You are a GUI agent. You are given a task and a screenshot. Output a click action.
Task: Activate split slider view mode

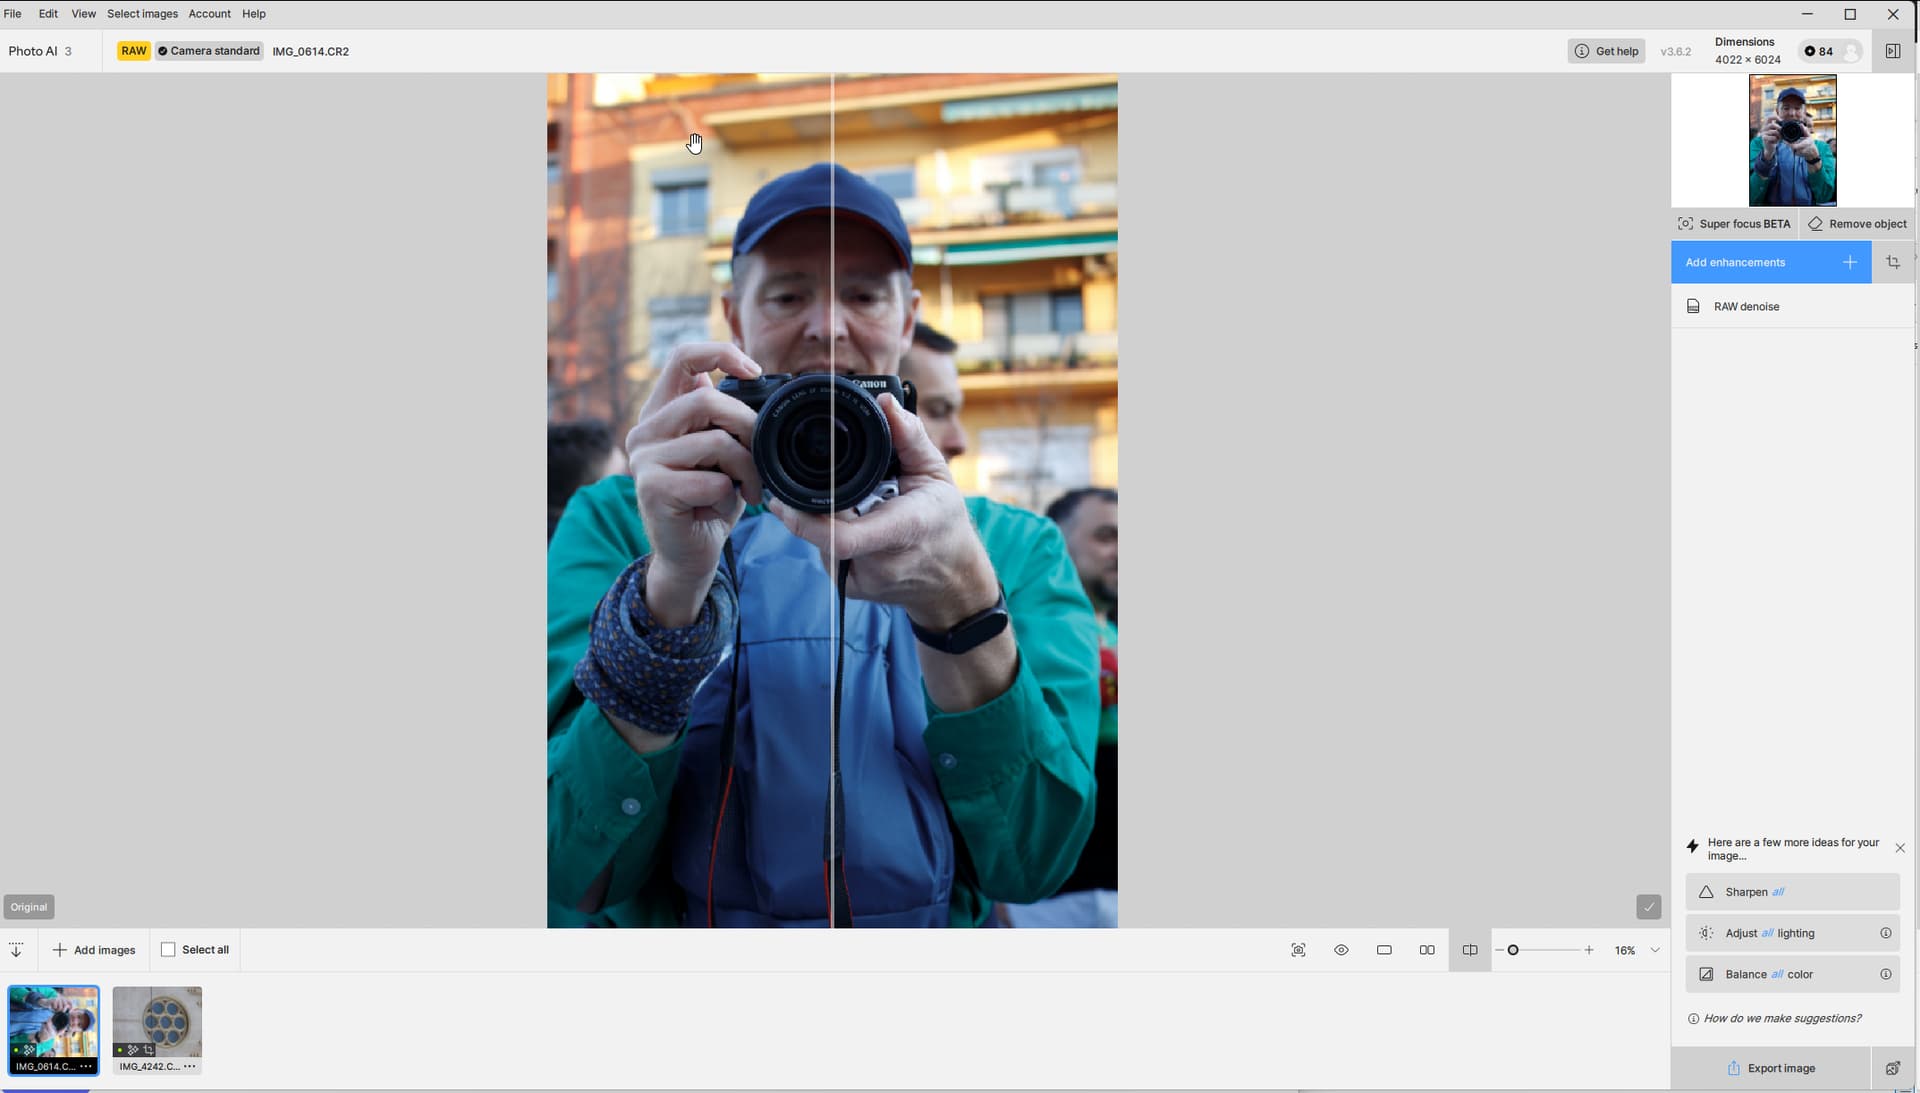[1470, 950]
